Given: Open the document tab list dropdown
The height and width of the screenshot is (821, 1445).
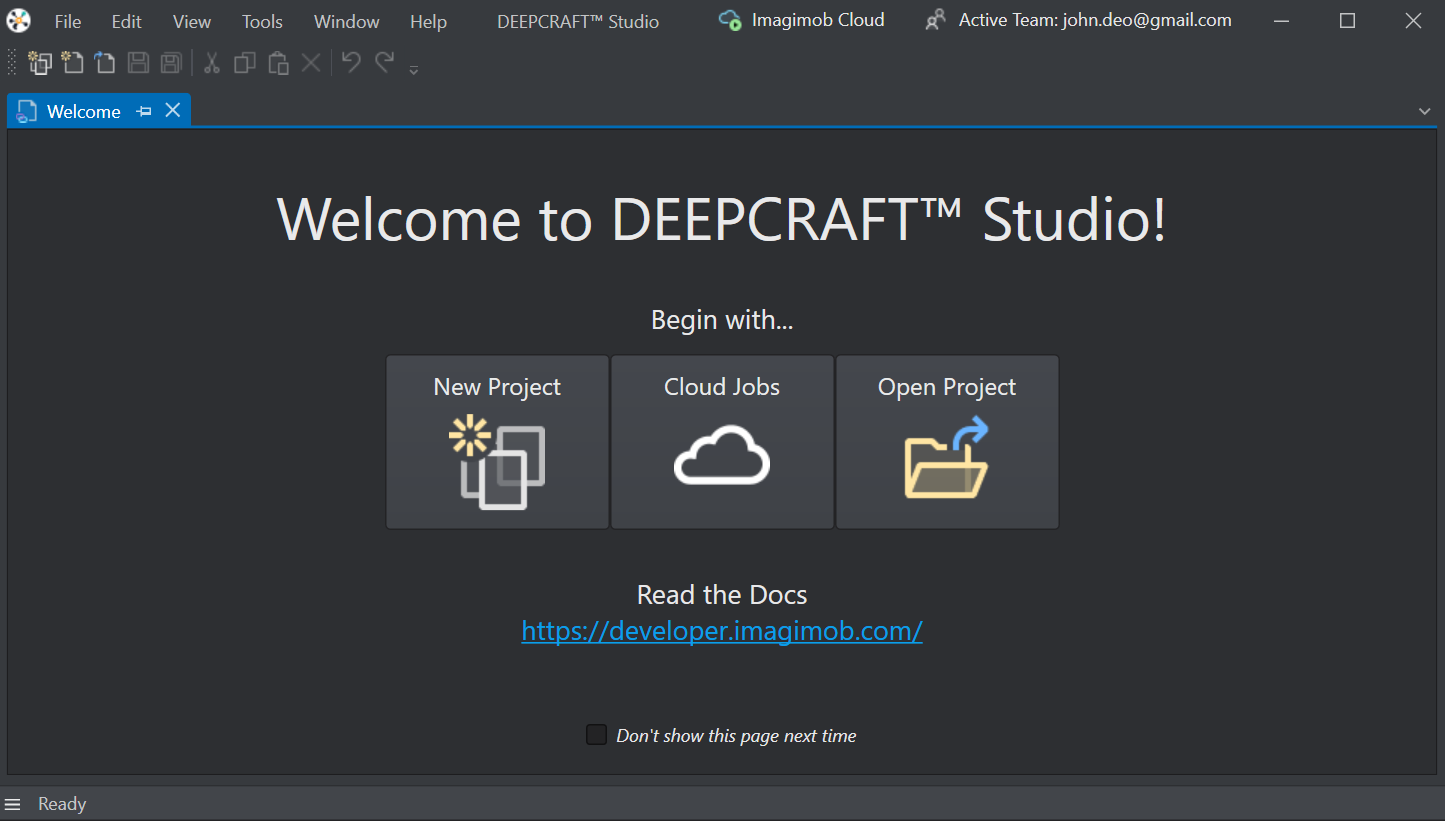Looking at the screenshot, I should point(1425,111).
